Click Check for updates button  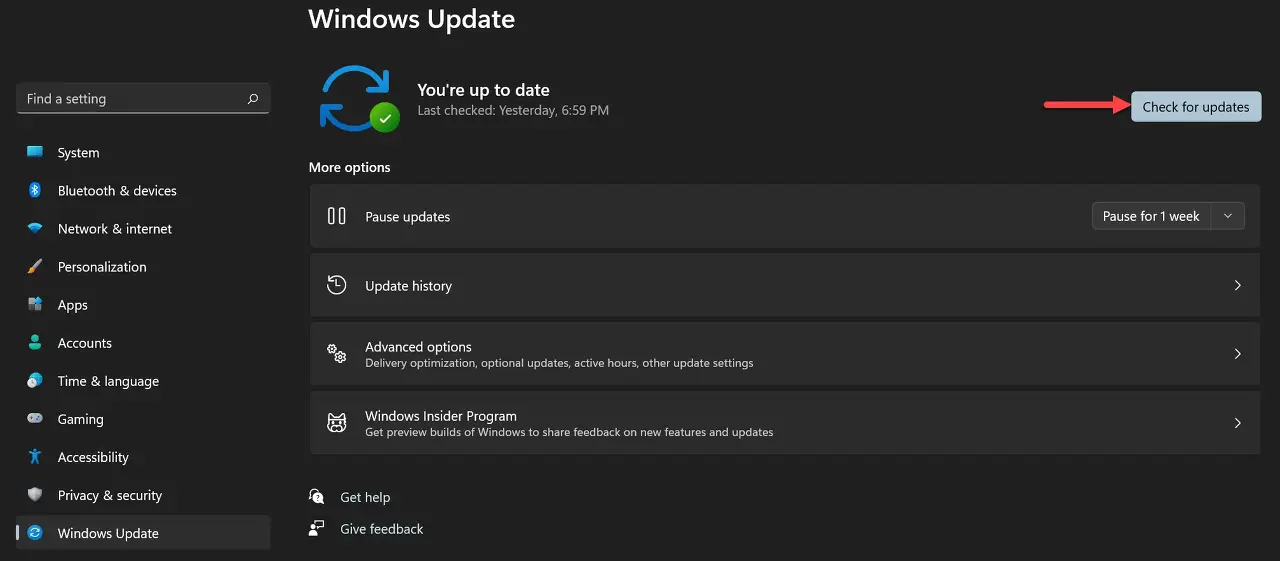1196,107
